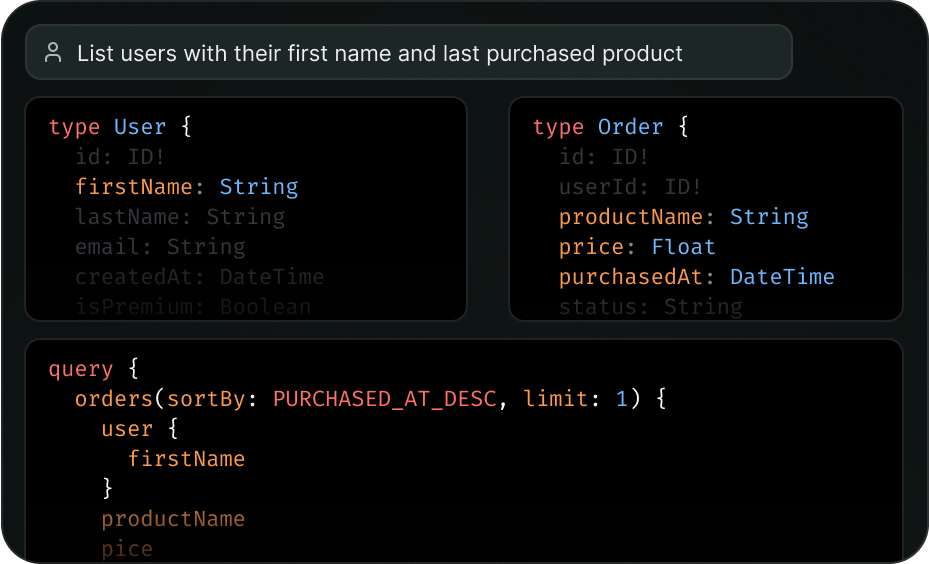Screen dimensions: 929x564
Task: Click the user icon in the prompt bar
Action: [x=53, y=53]
